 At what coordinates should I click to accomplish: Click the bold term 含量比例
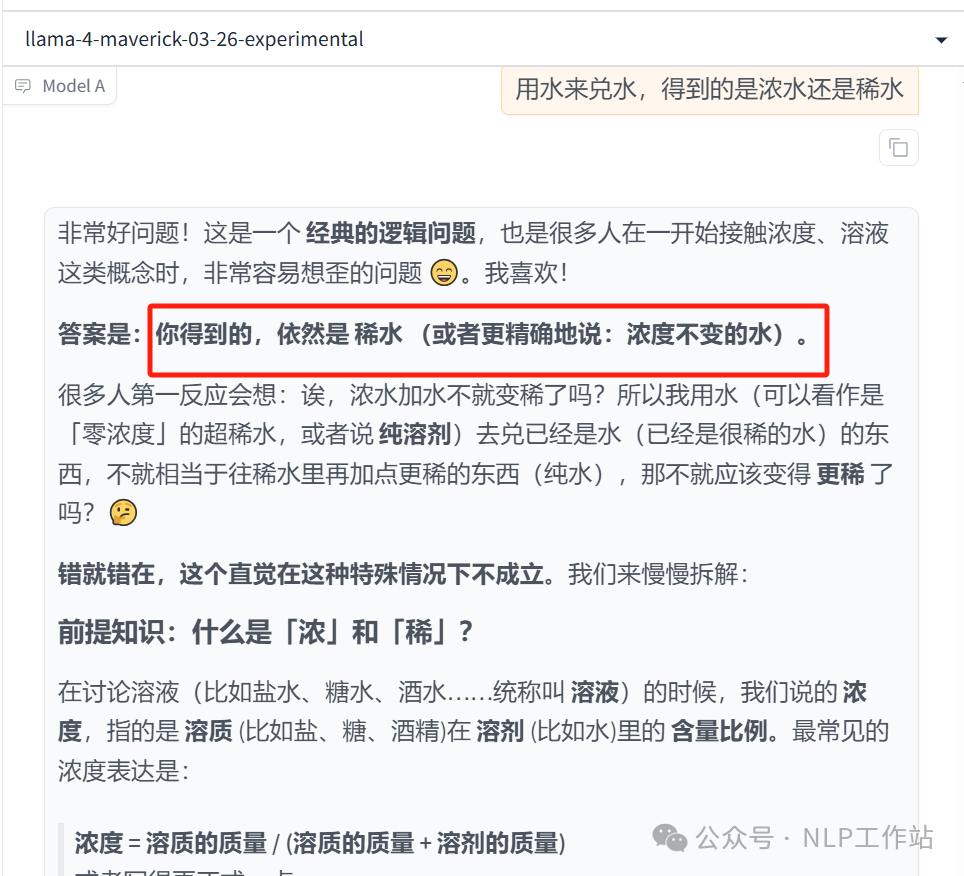pyautogui.click(x=719, y=732)
